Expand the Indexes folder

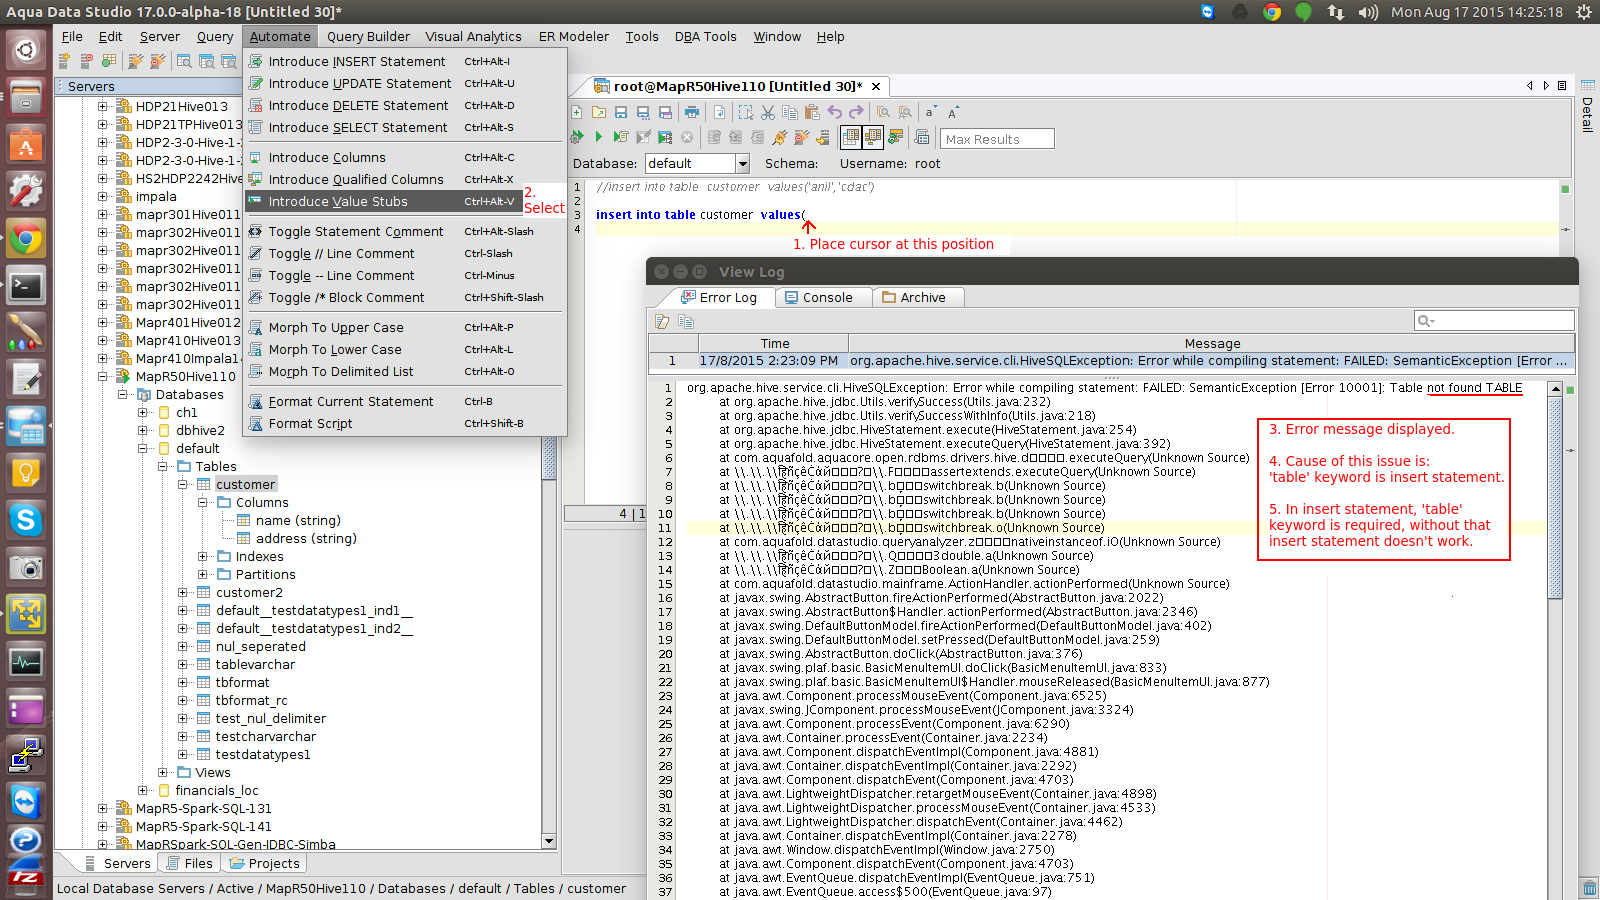tap(203, 557)
